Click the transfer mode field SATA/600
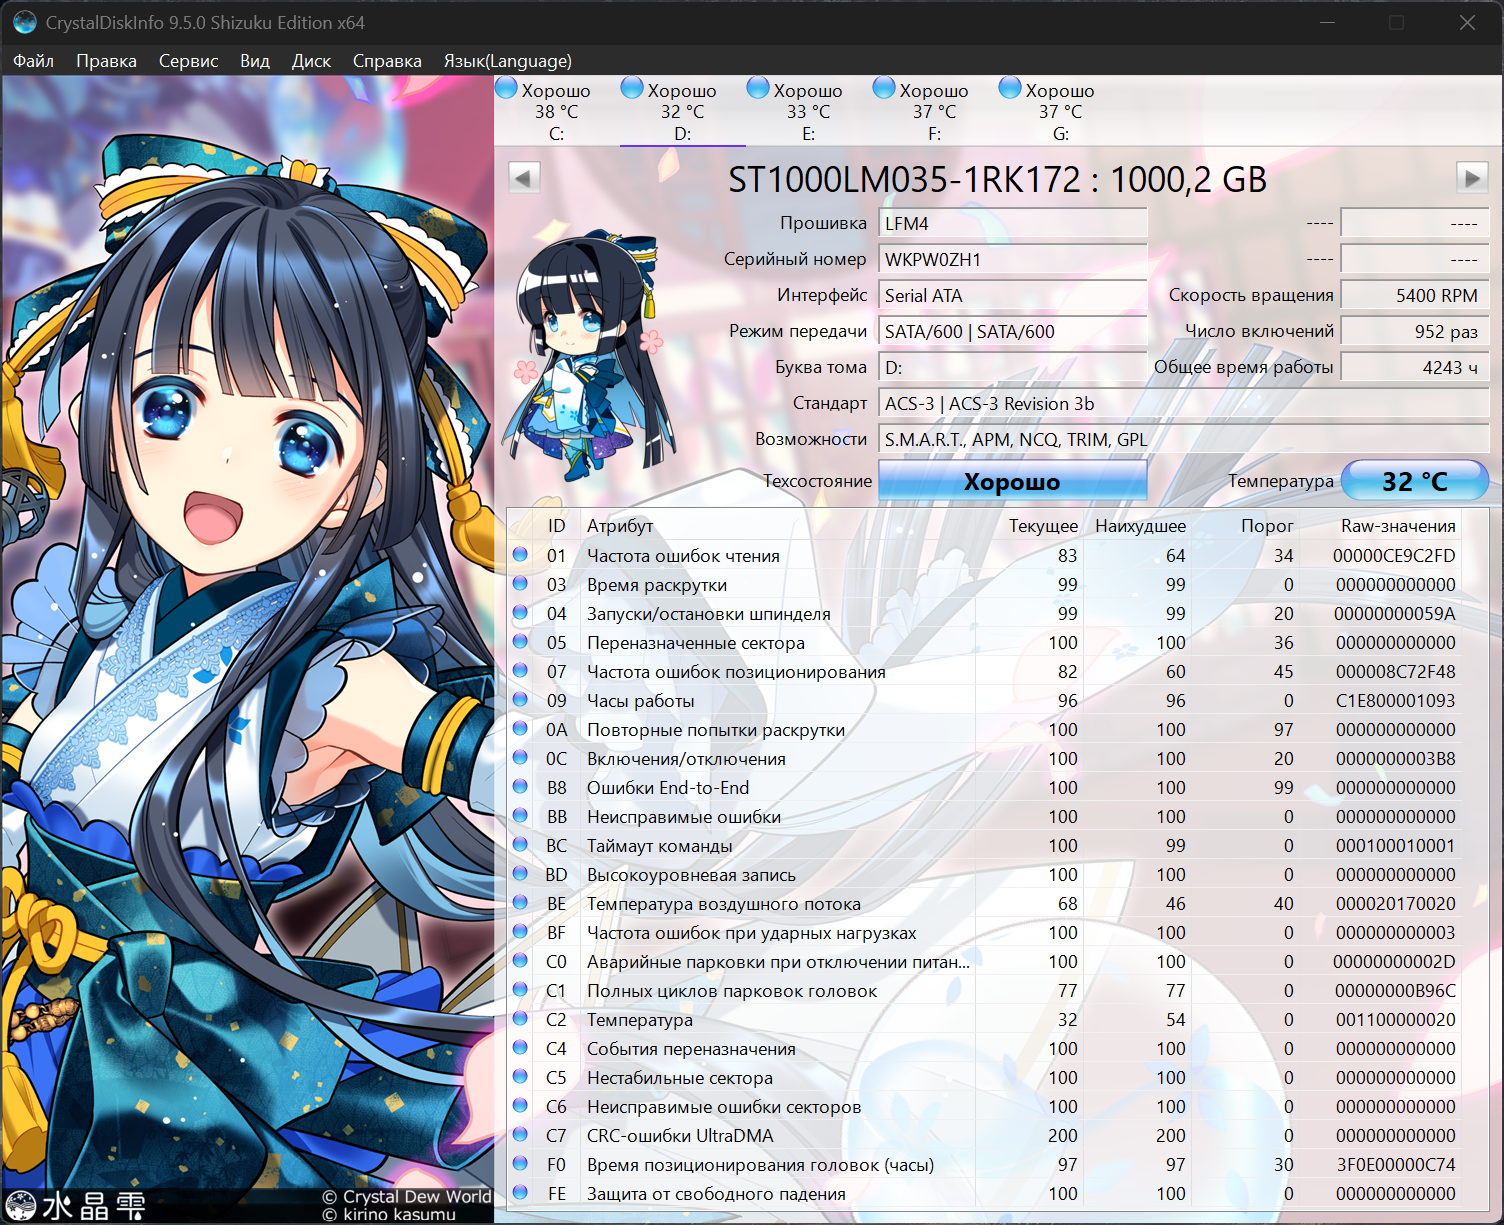This screenshot has height=1225, width=1504. (1012, 332)
